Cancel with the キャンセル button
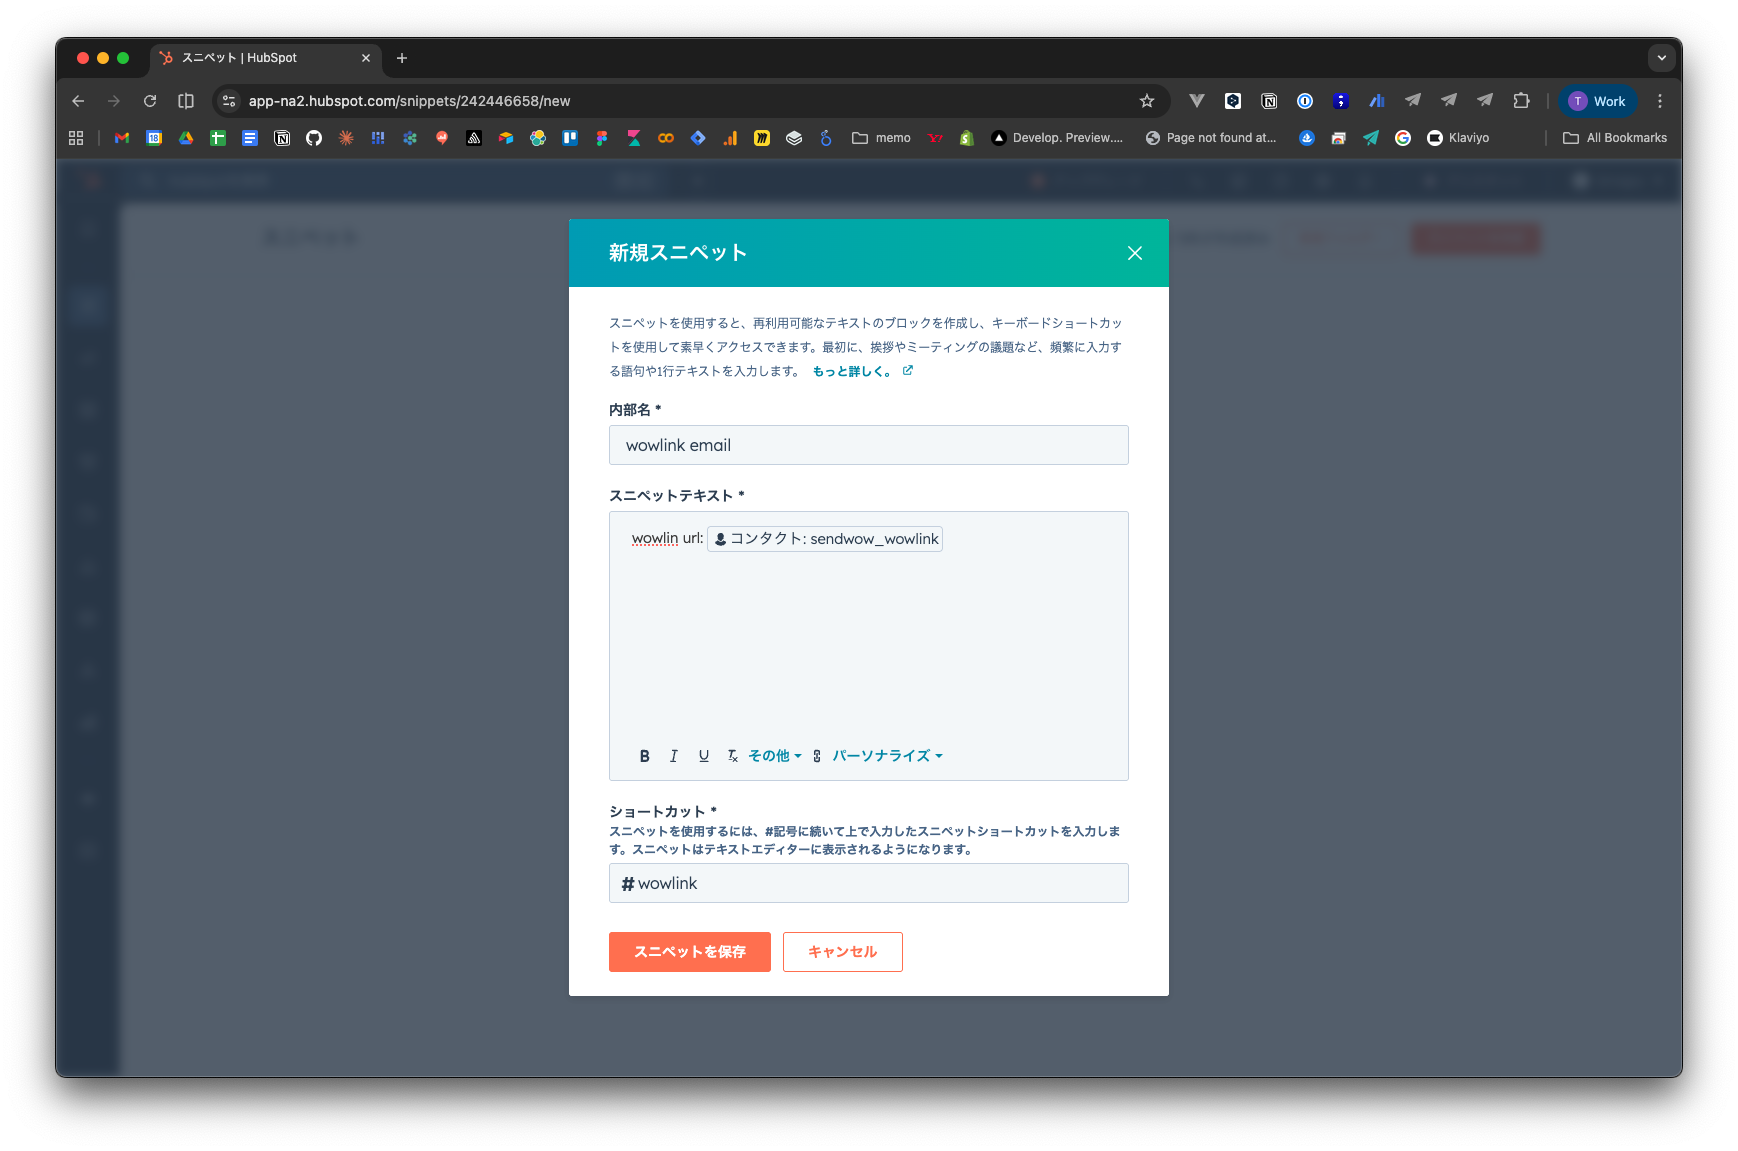Viewport: 1738px width, 1151px height. 842,952
